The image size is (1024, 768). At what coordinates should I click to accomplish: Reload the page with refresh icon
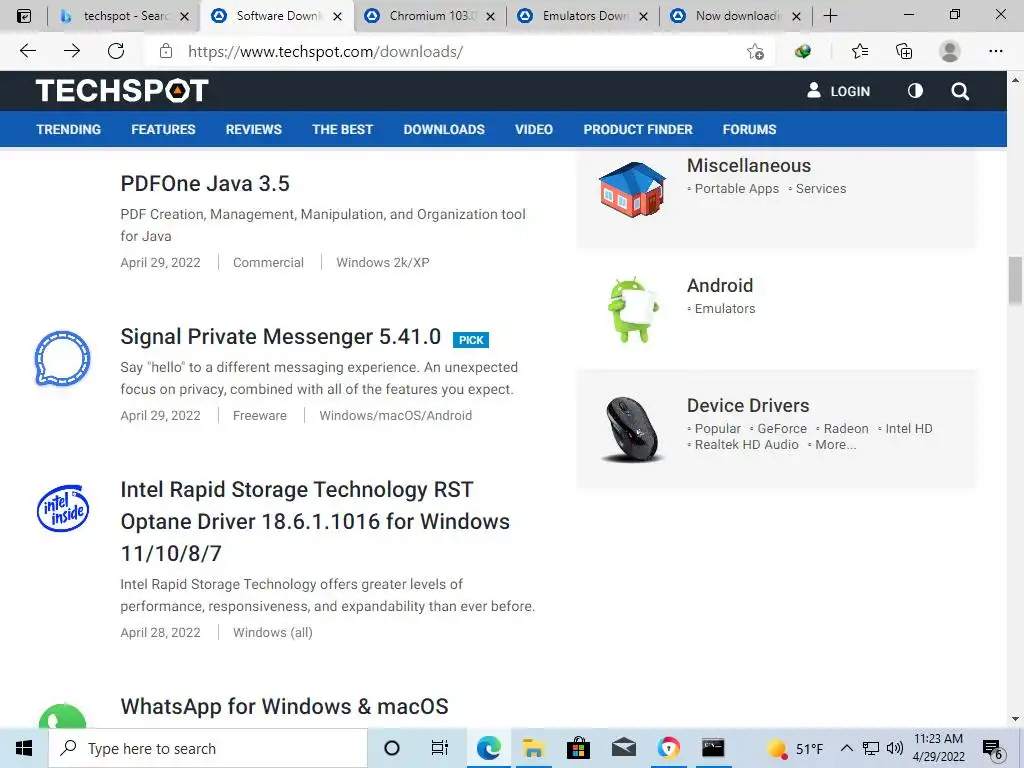point(116,51)
